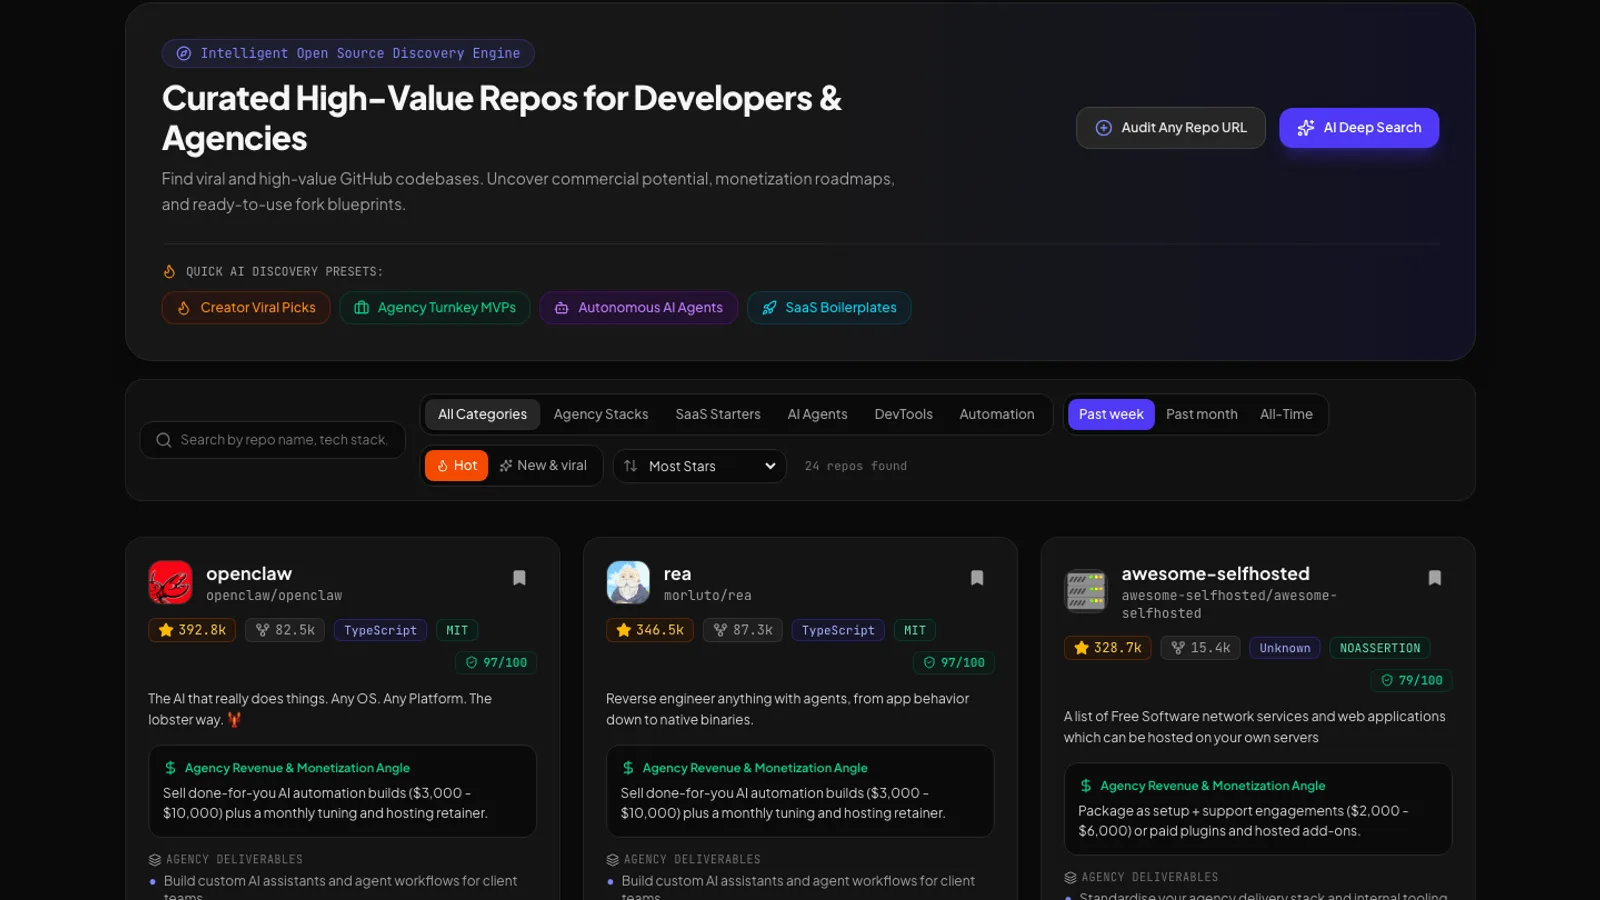Start an AI Deep Search

[1359, 128]
